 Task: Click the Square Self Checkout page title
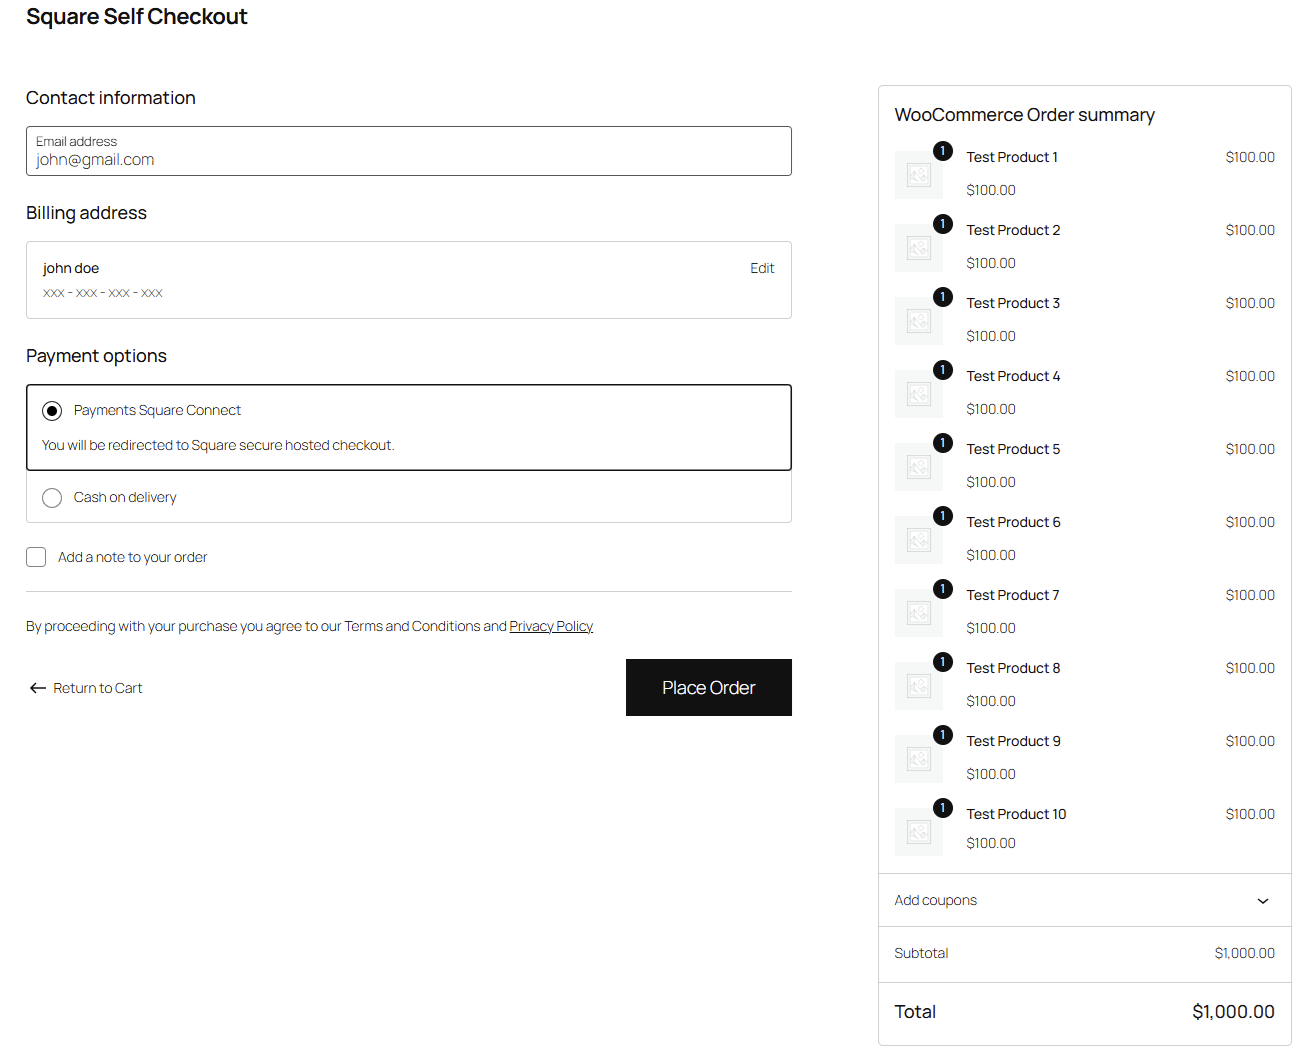[x=137, y=17]
